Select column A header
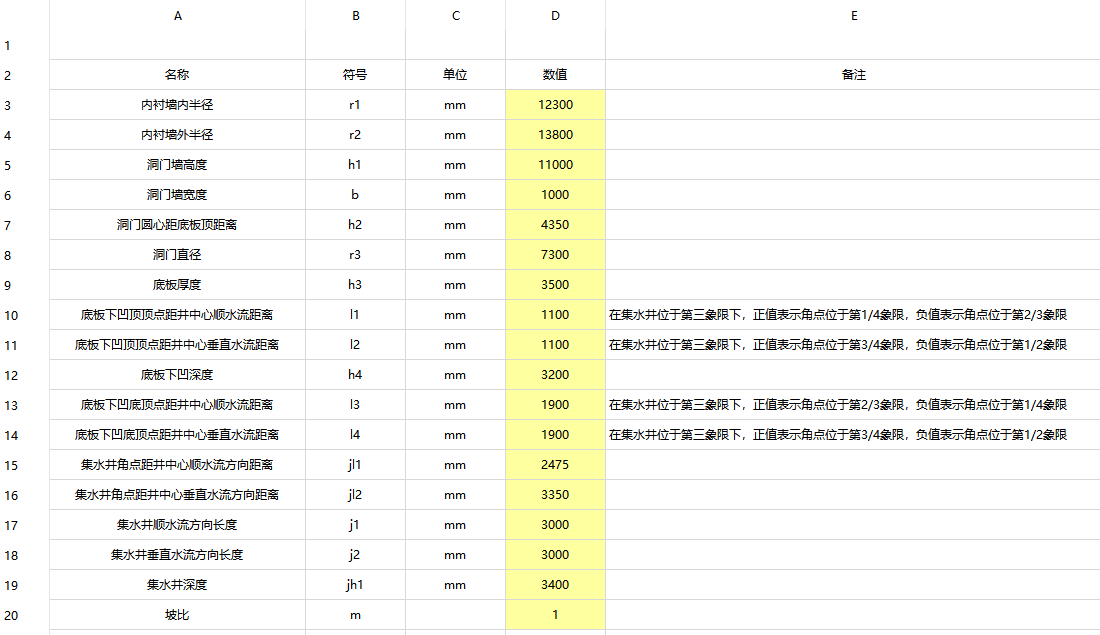 click(x=178, y=16)
